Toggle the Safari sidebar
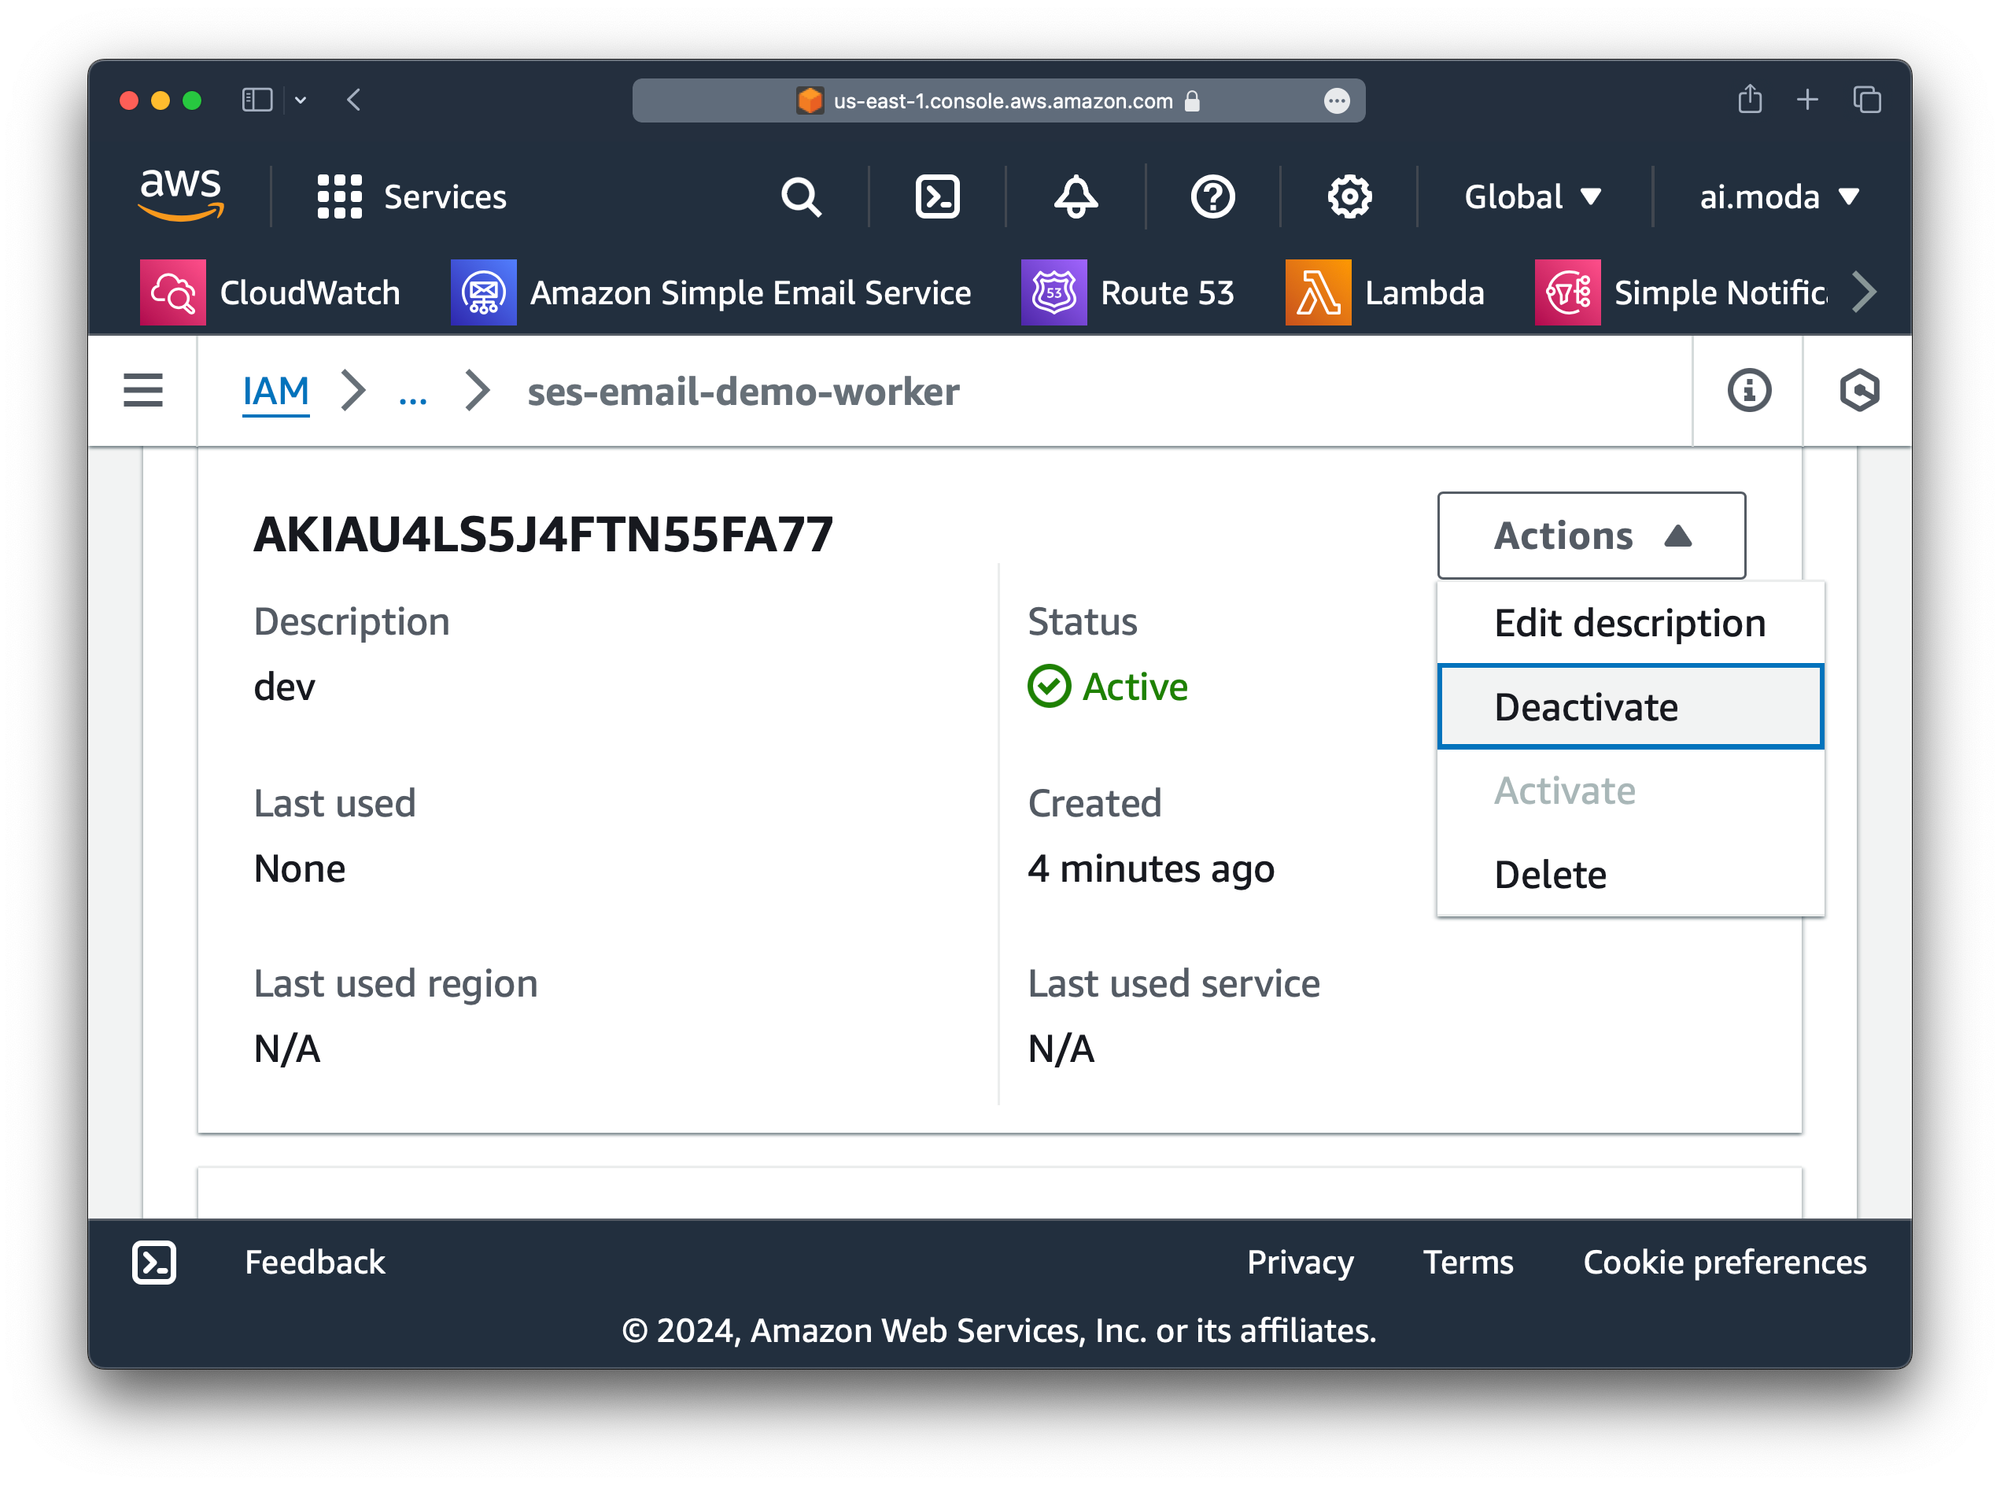The height and width of the screenshot is (1485, 2000). click(x=257, y=100)
